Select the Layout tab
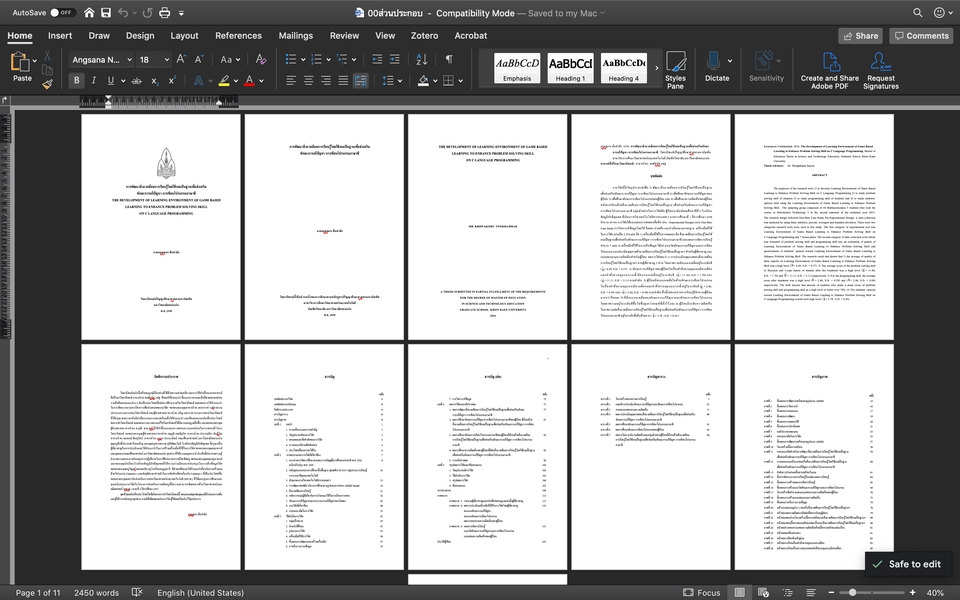The image size is (960, 600). 184,36
